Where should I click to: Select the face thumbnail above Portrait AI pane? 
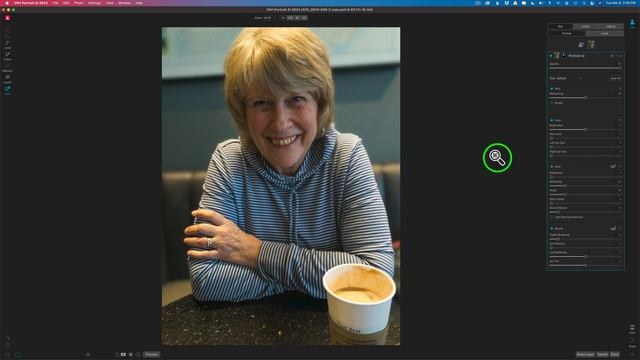pyautogui.click(x=591, y=44)
